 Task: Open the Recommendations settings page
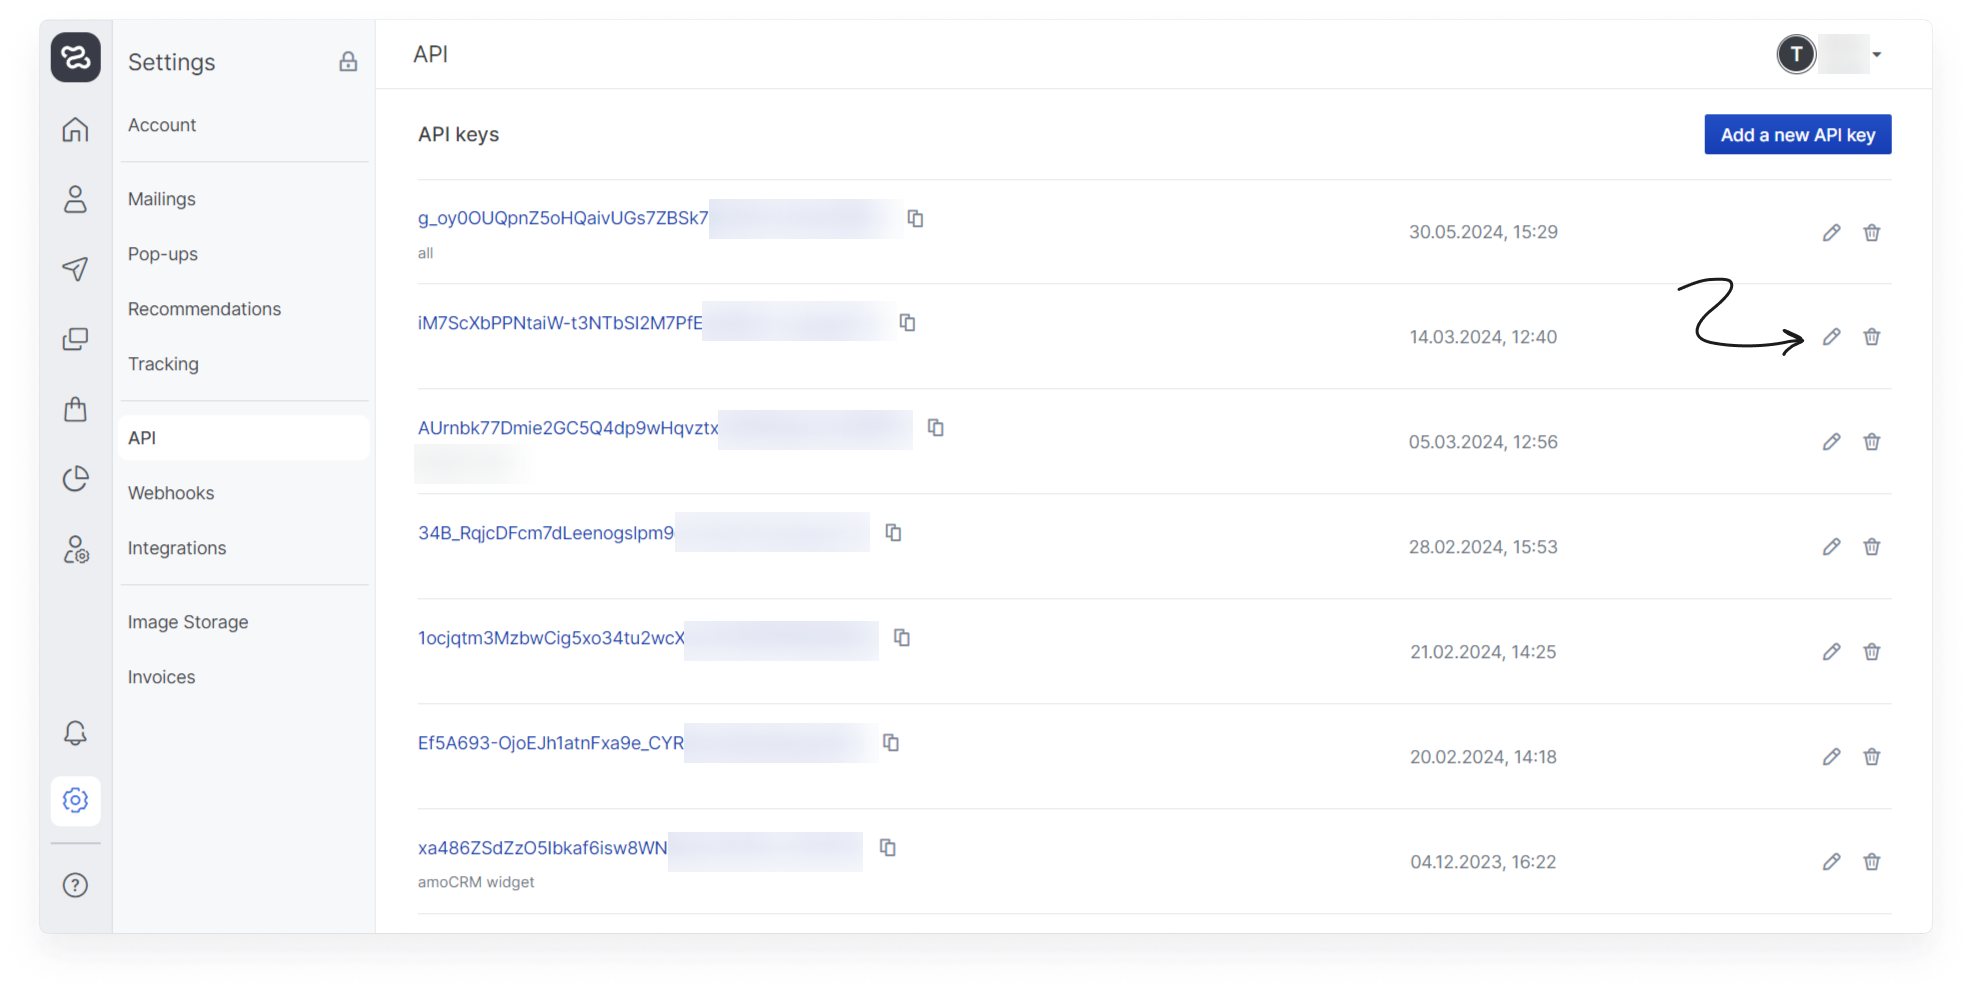[x=204, y=309]
